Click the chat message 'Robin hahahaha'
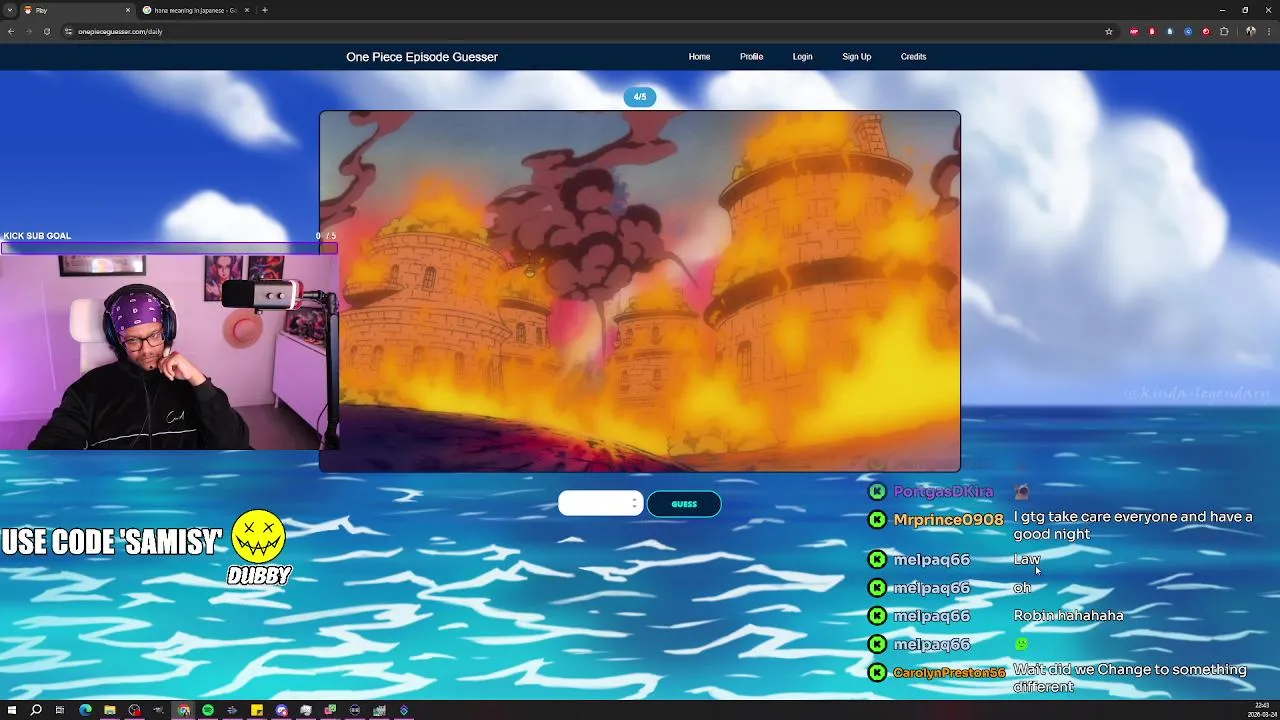The height and width of the screenshot is (720, 1280). point(1068,615)
